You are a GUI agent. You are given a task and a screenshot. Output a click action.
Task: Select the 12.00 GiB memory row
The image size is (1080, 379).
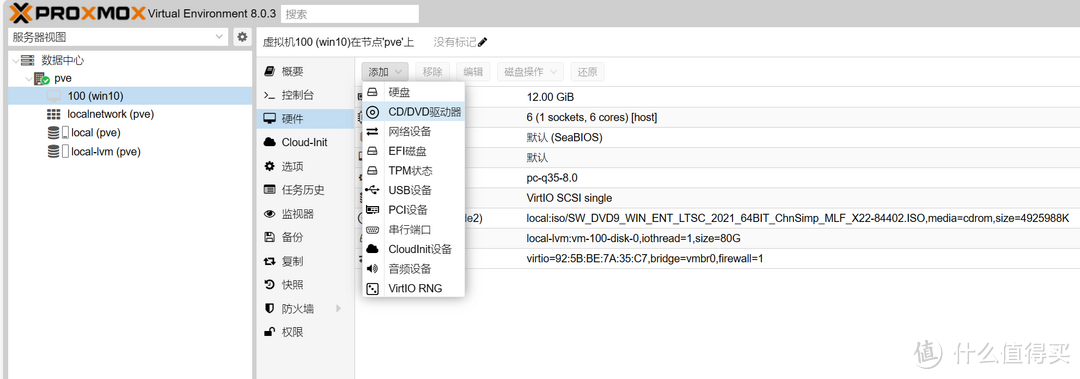717,97
